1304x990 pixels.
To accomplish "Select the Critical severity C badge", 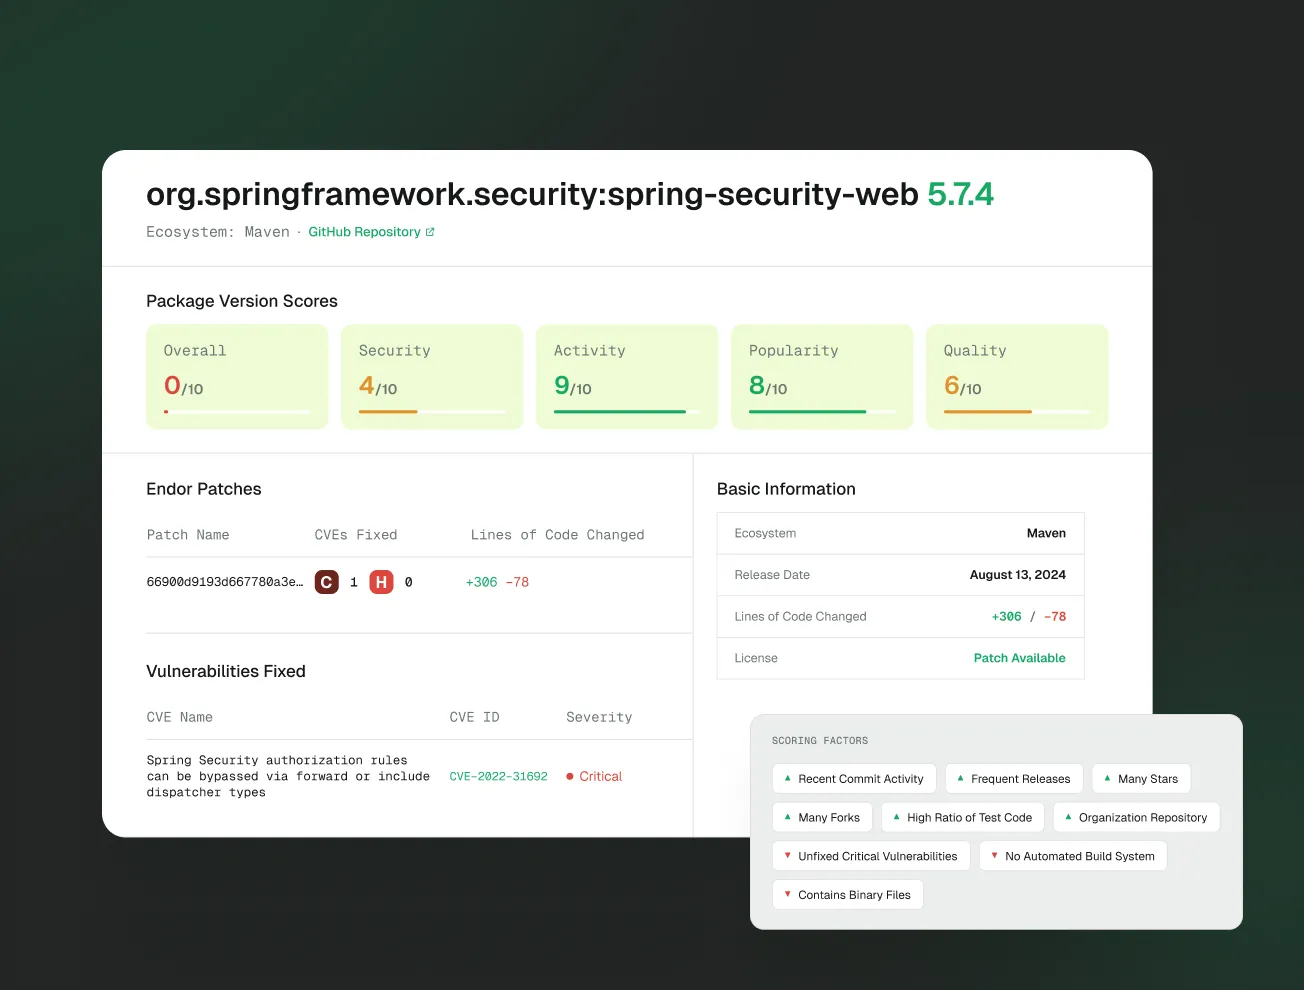I will 326,582.
